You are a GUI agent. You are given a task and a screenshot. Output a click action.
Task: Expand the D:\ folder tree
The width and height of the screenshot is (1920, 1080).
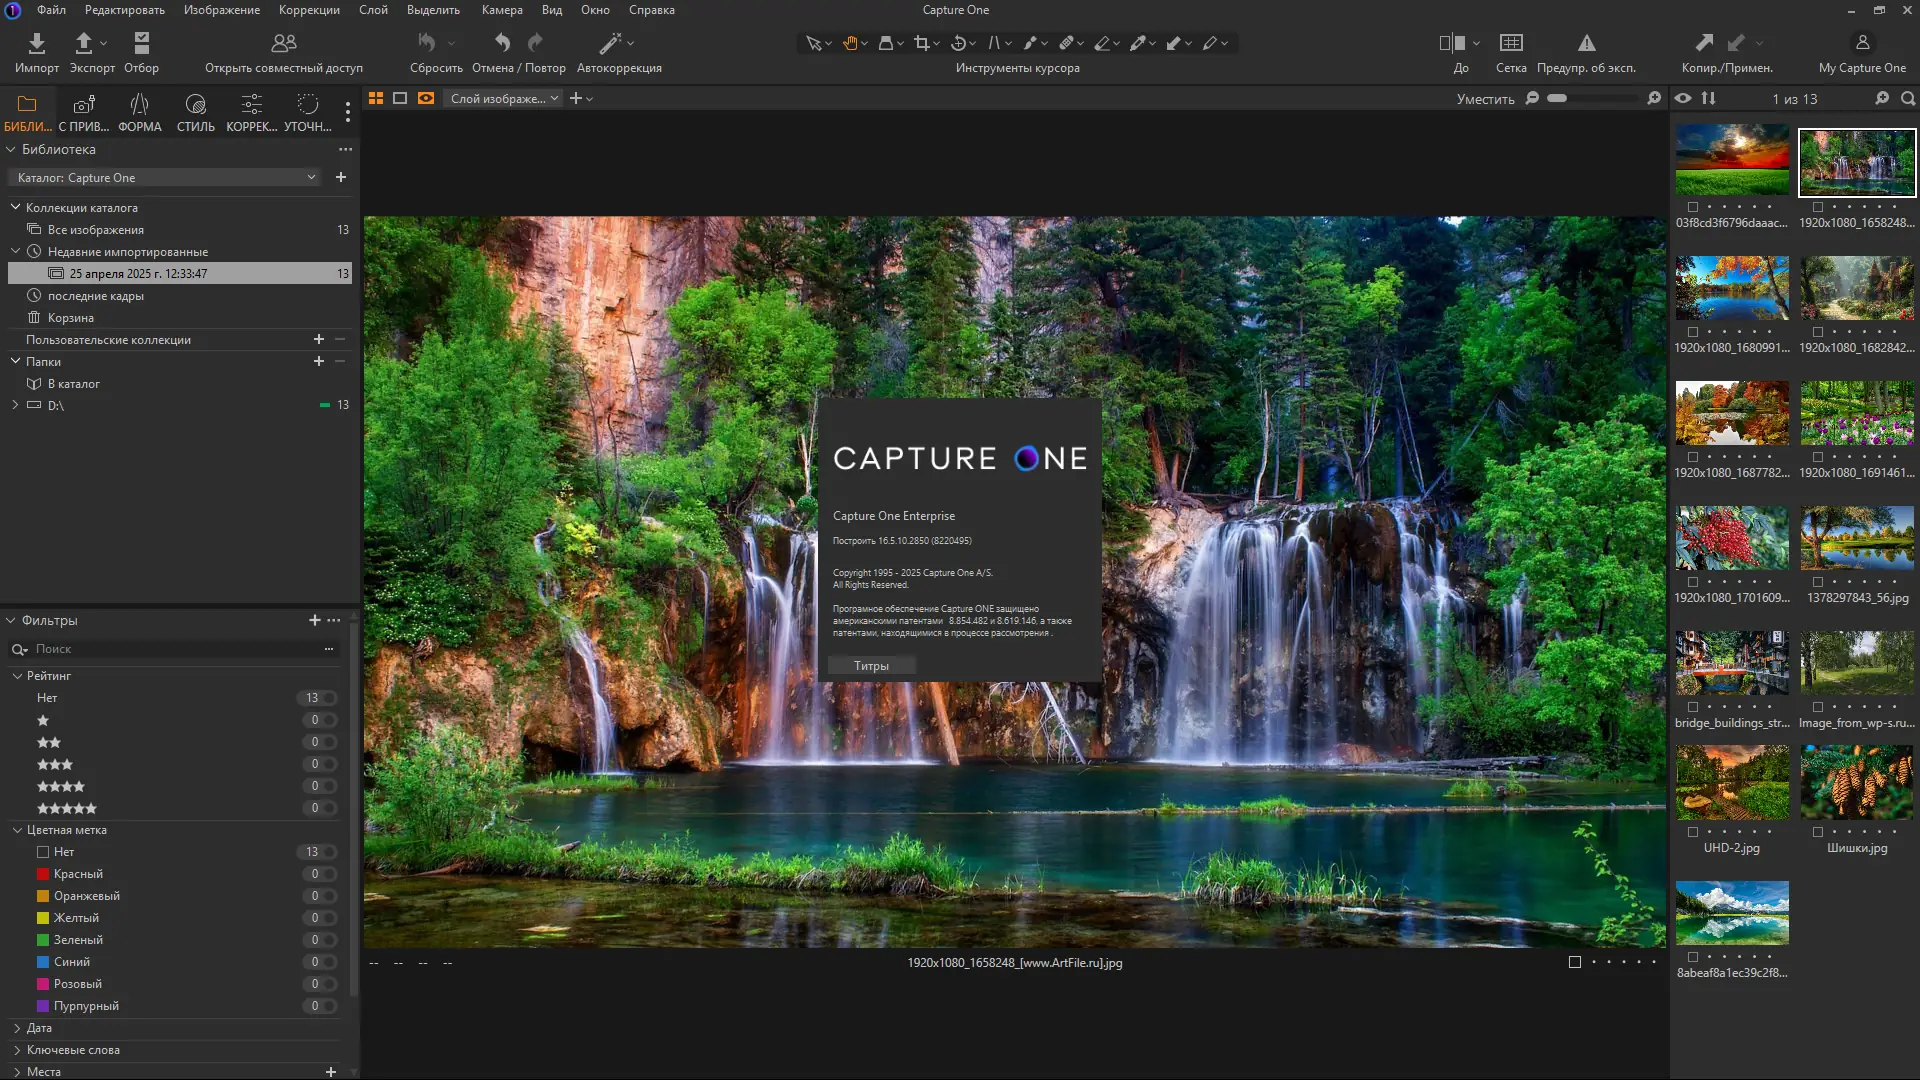point(15,405)
